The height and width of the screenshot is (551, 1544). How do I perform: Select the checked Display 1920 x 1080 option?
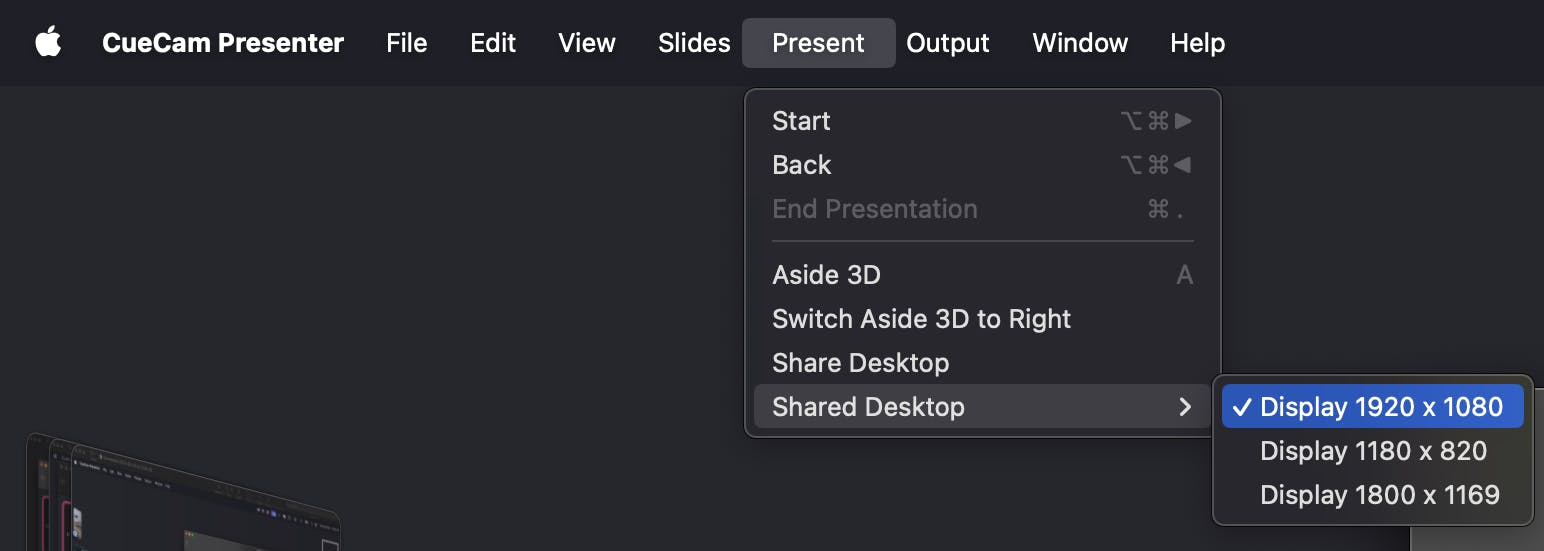pos(1380,407)
